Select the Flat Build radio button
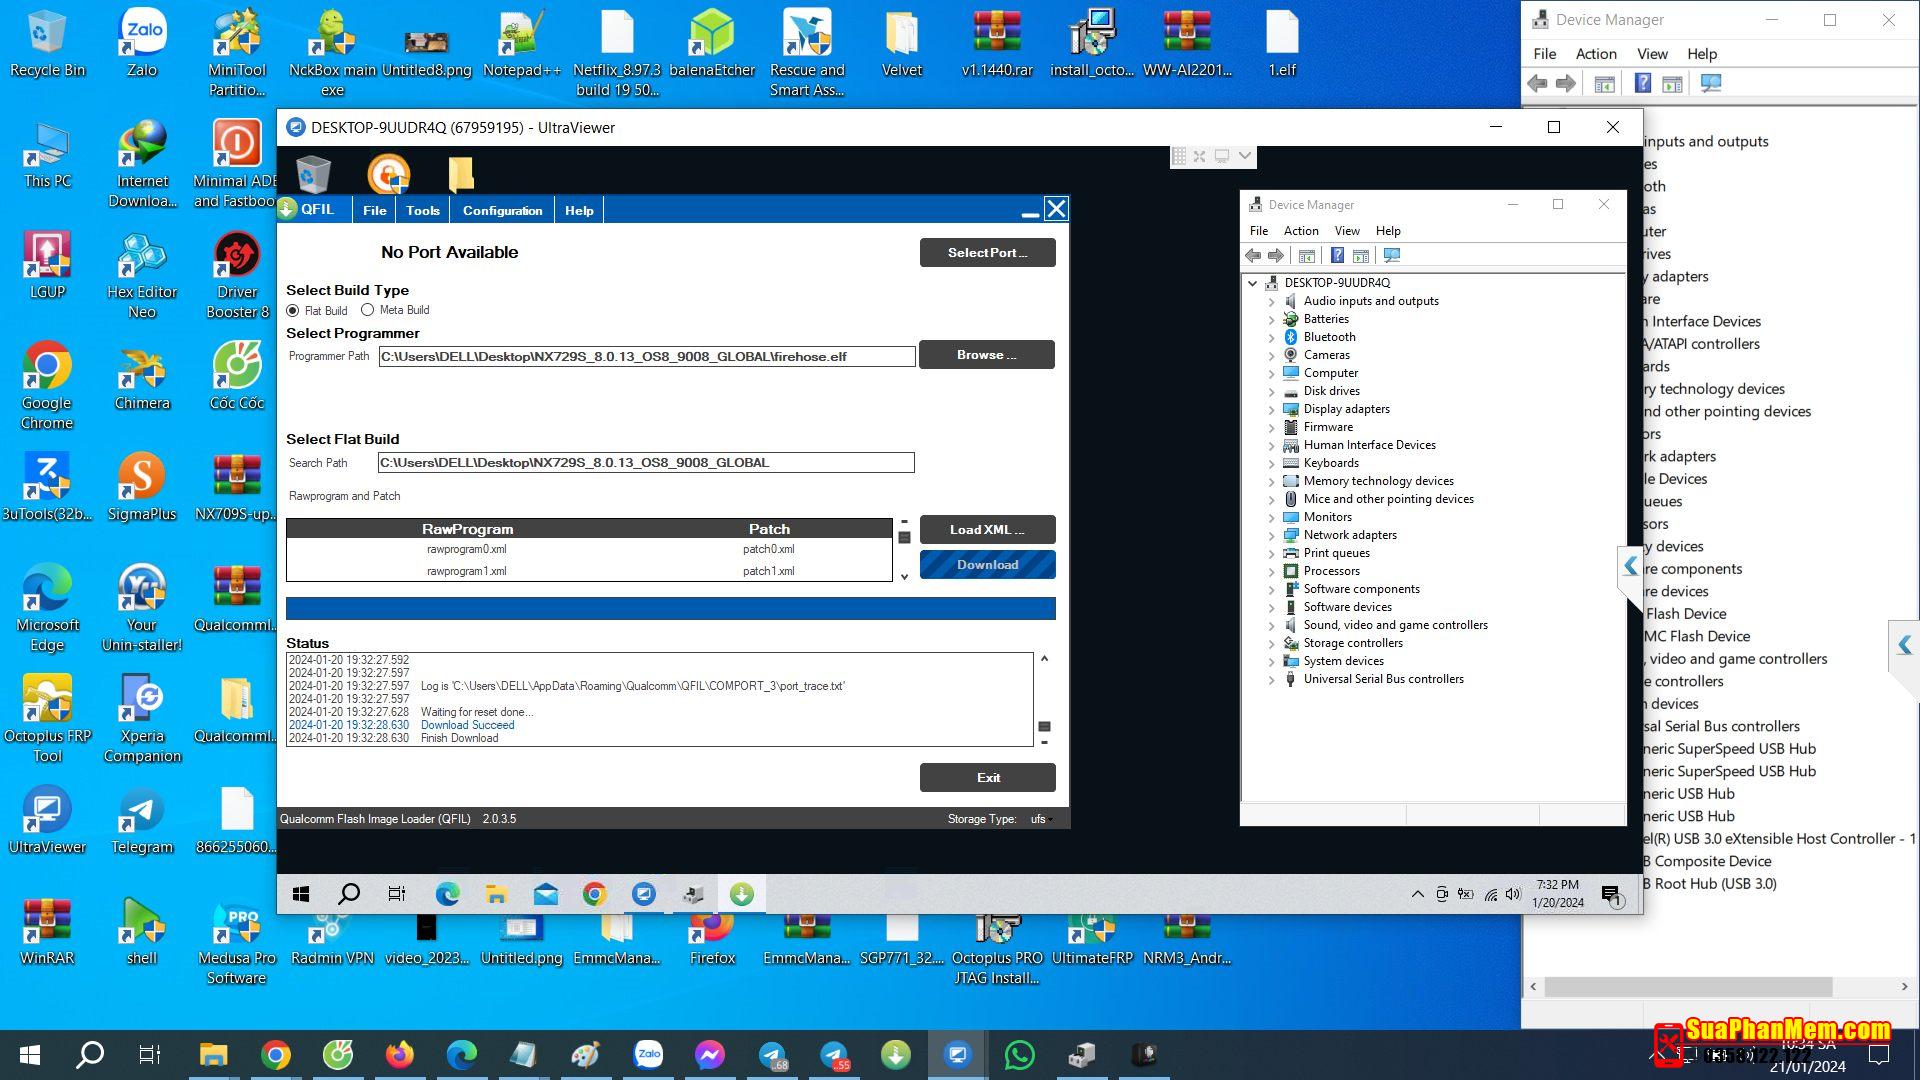This screenshot has height=1080, width=1920. (x=293, y=311)
